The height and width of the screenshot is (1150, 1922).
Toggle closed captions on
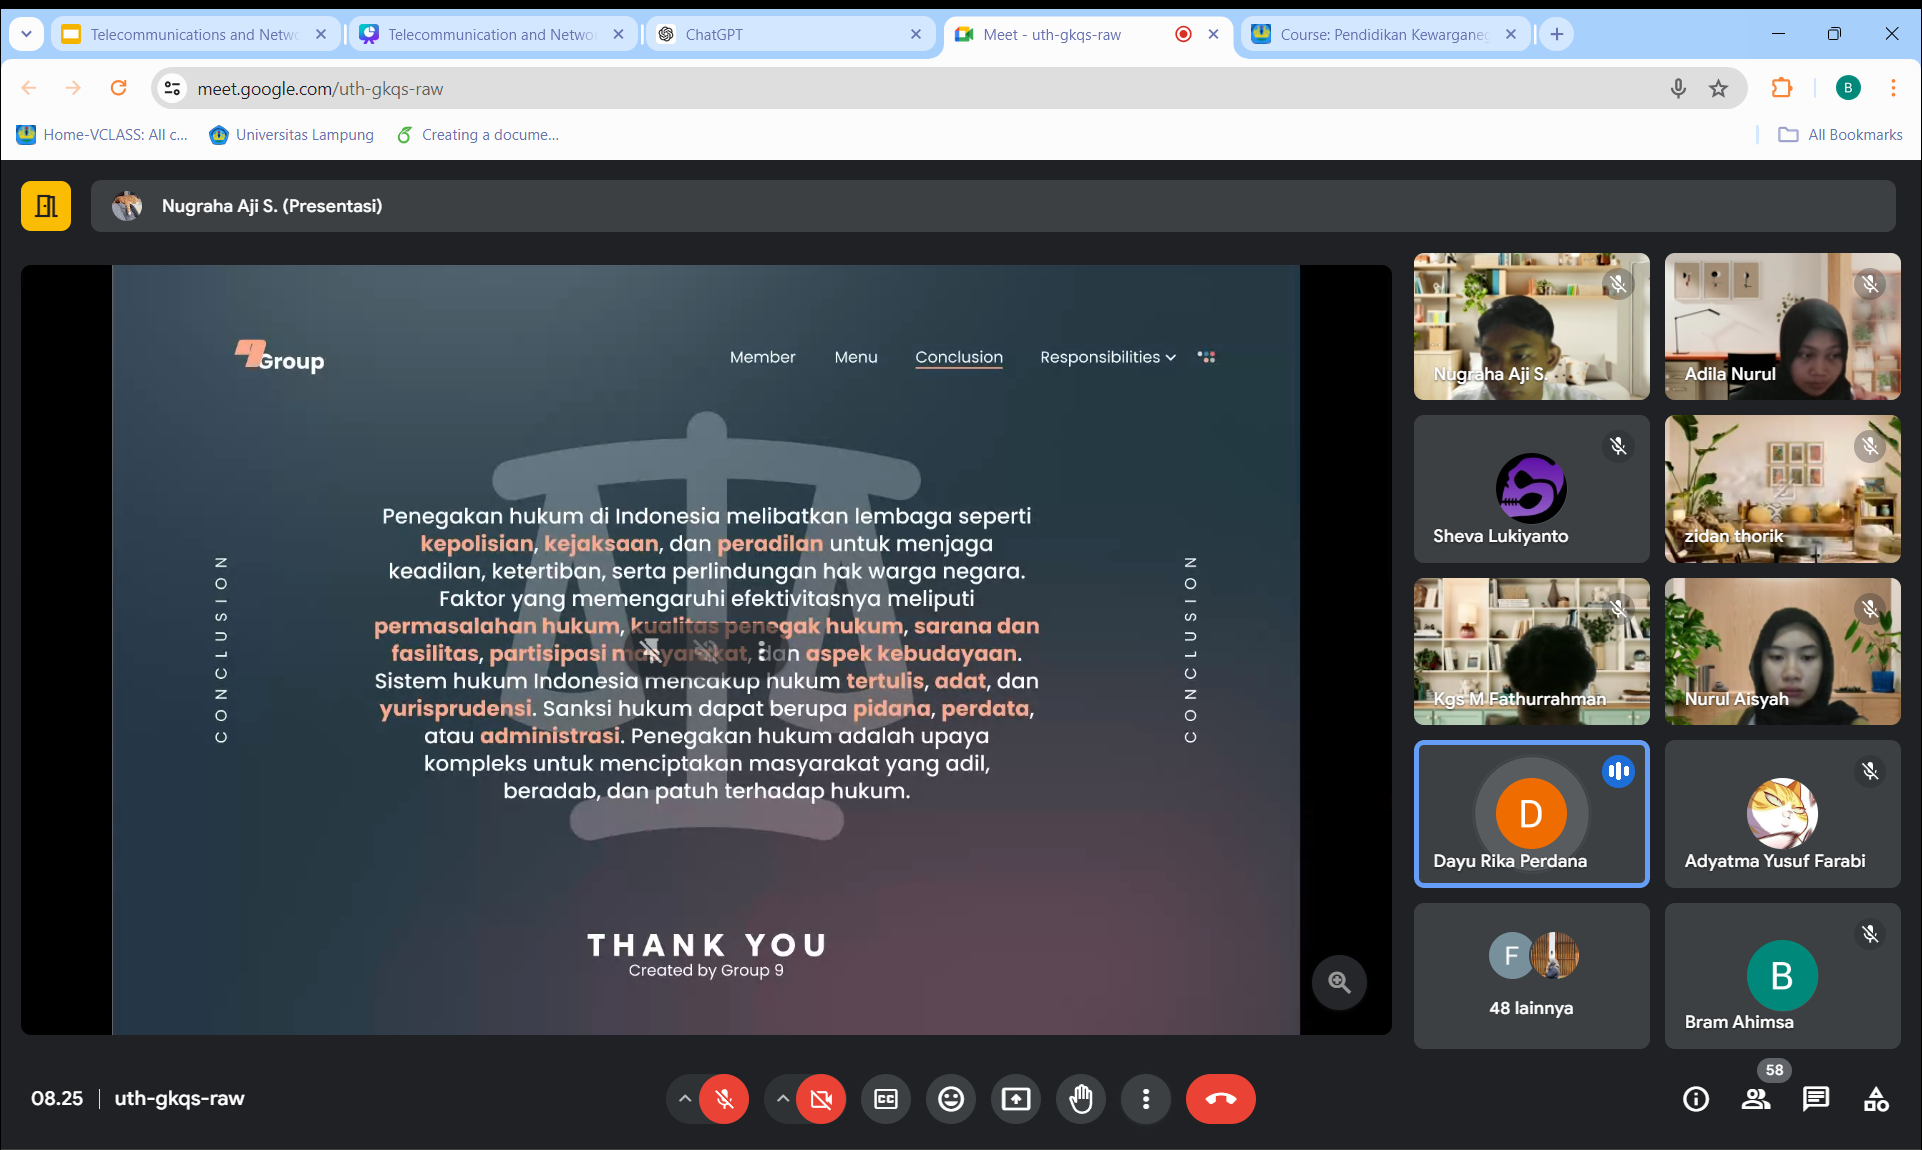pyautogui.click(x=886, y=1099)
